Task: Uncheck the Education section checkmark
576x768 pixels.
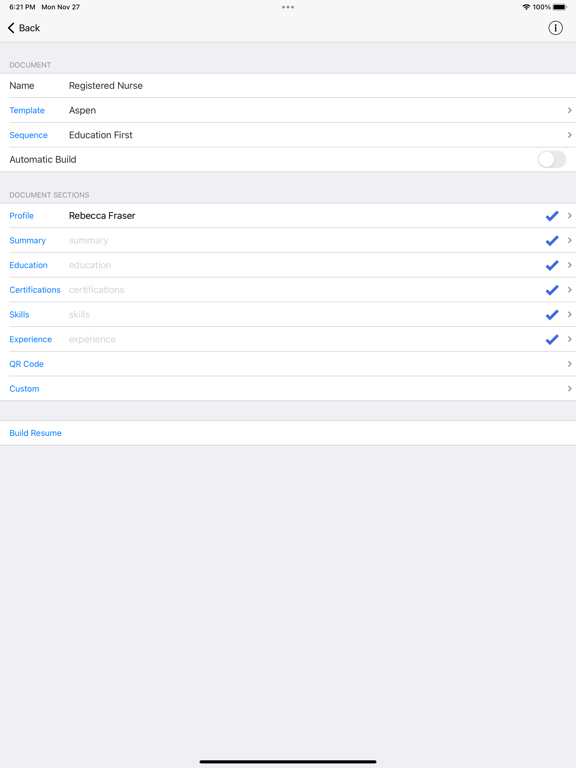Action: pyautogui.click(x=552, y=265)
